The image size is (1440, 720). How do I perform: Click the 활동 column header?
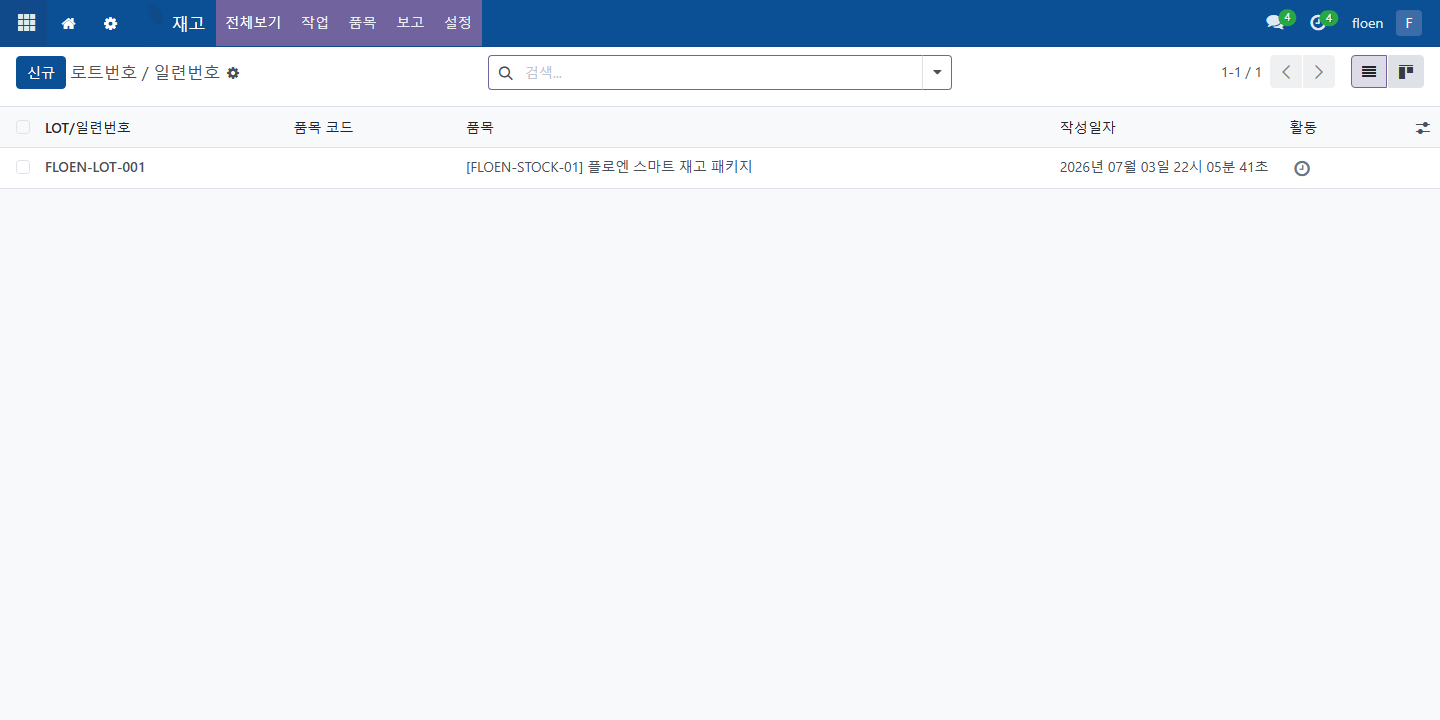point(1303,127)
